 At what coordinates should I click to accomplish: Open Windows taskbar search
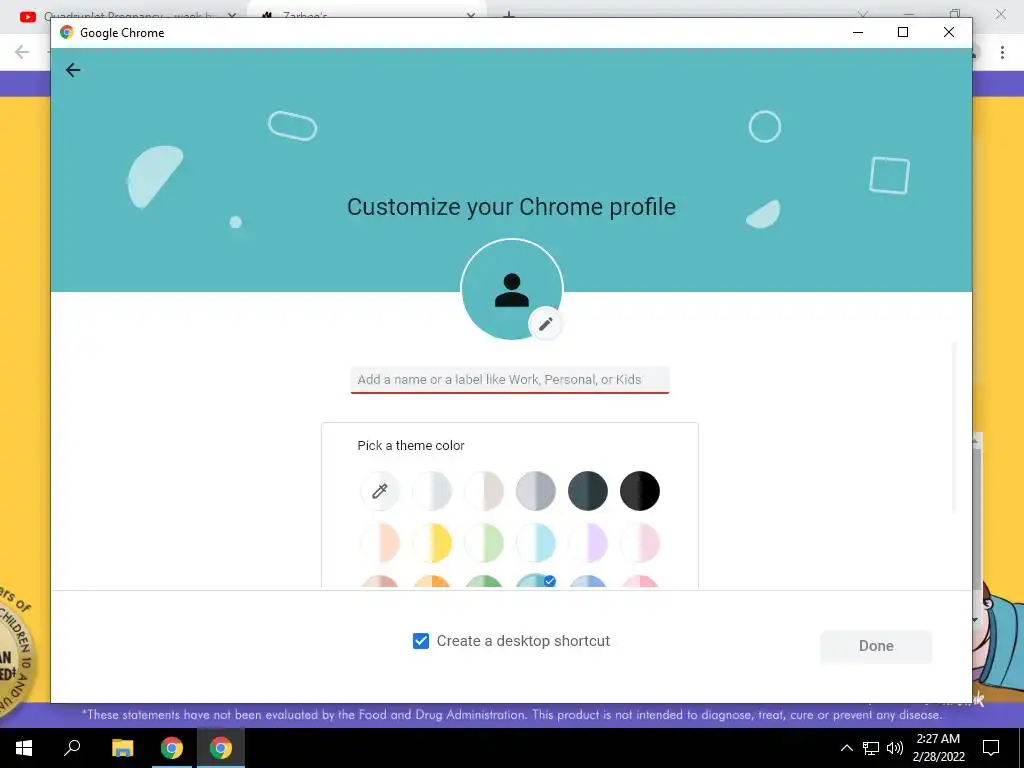tap(72, 748)
